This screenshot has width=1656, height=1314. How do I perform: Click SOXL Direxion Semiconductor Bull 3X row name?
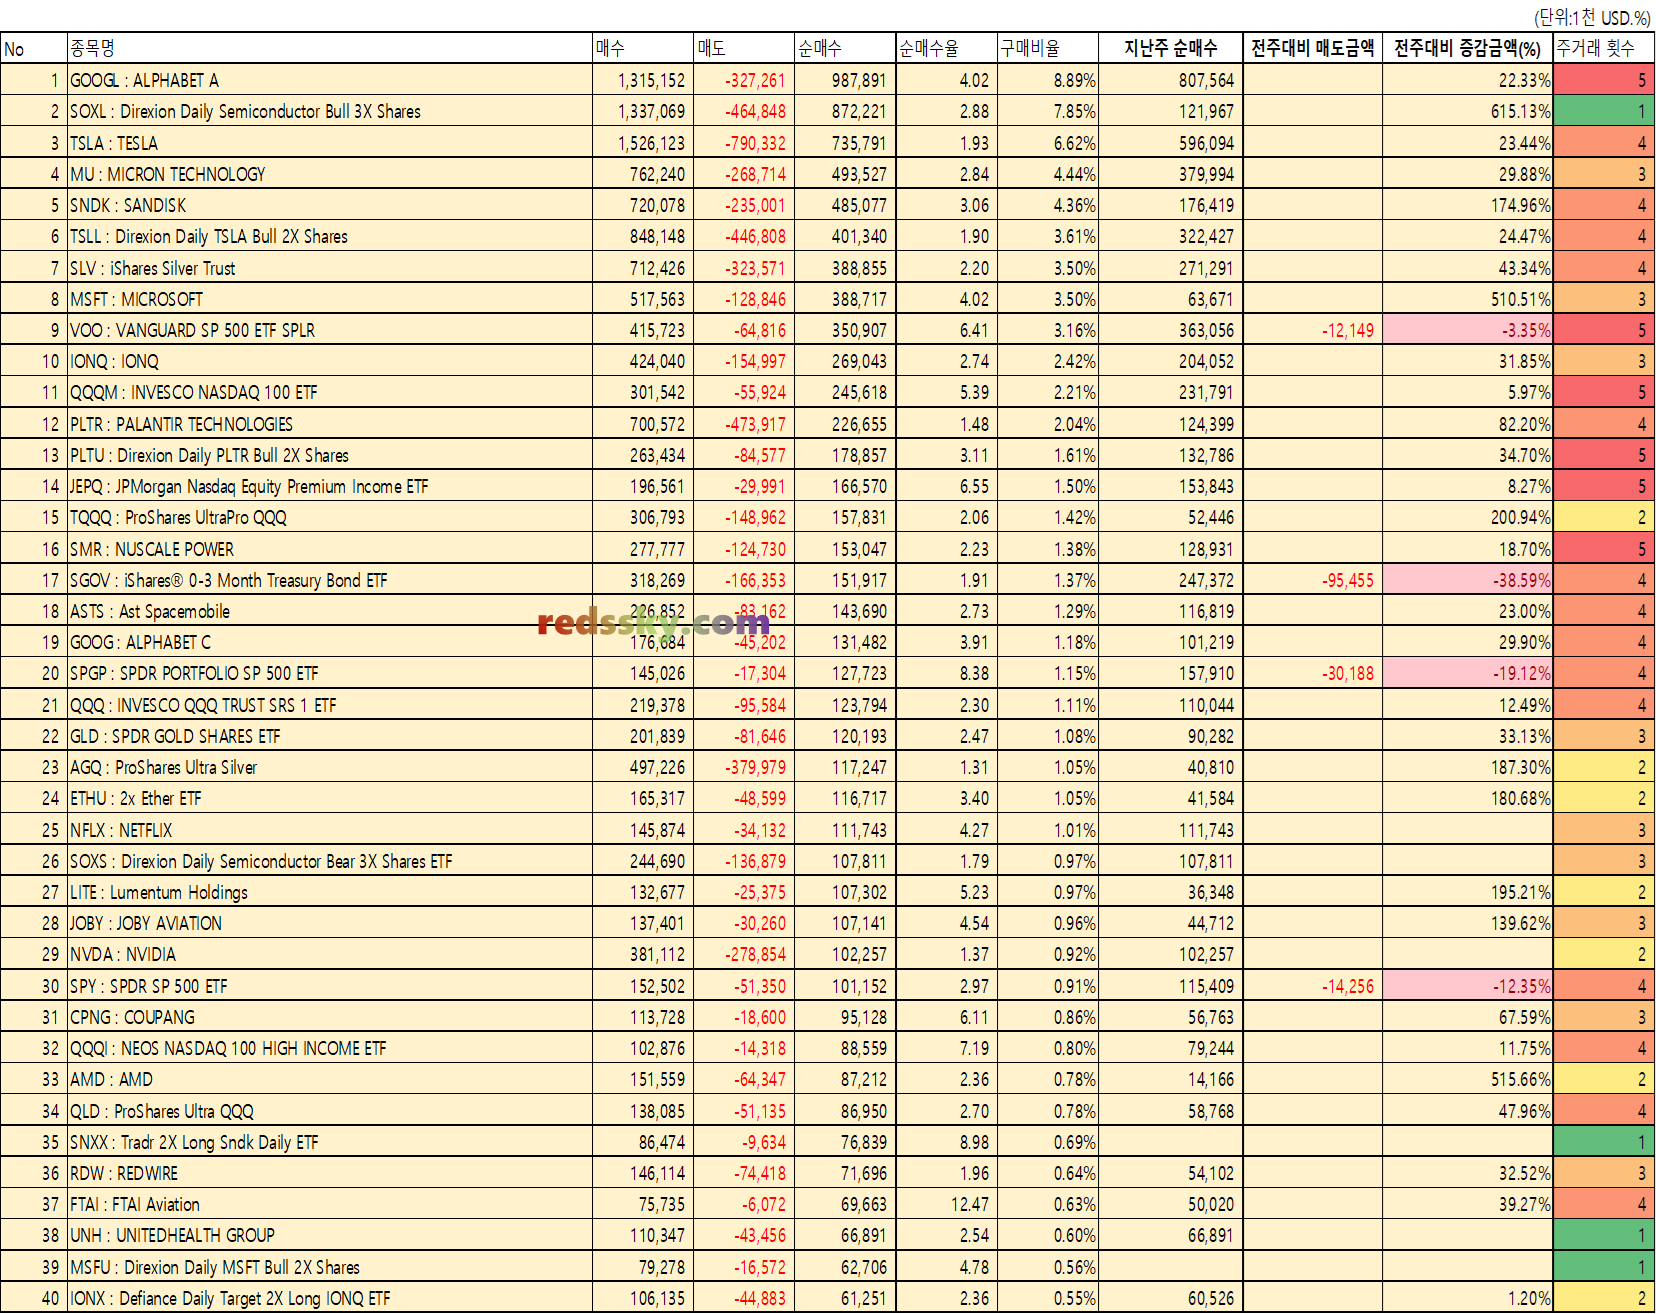[x=330, y=111]
